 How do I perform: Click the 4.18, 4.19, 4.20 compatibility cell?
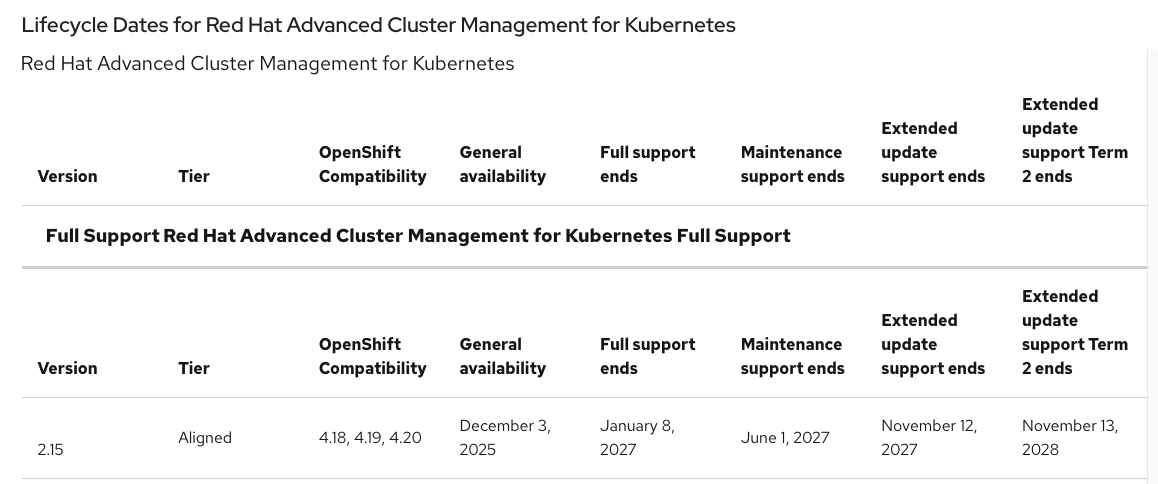[370, 437]
